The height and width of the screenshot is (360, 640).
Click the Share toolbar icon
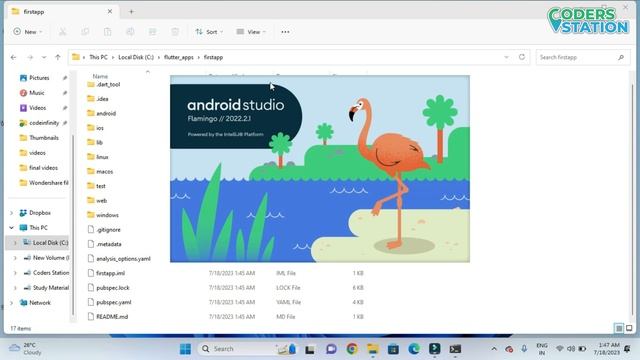[153, 32]
